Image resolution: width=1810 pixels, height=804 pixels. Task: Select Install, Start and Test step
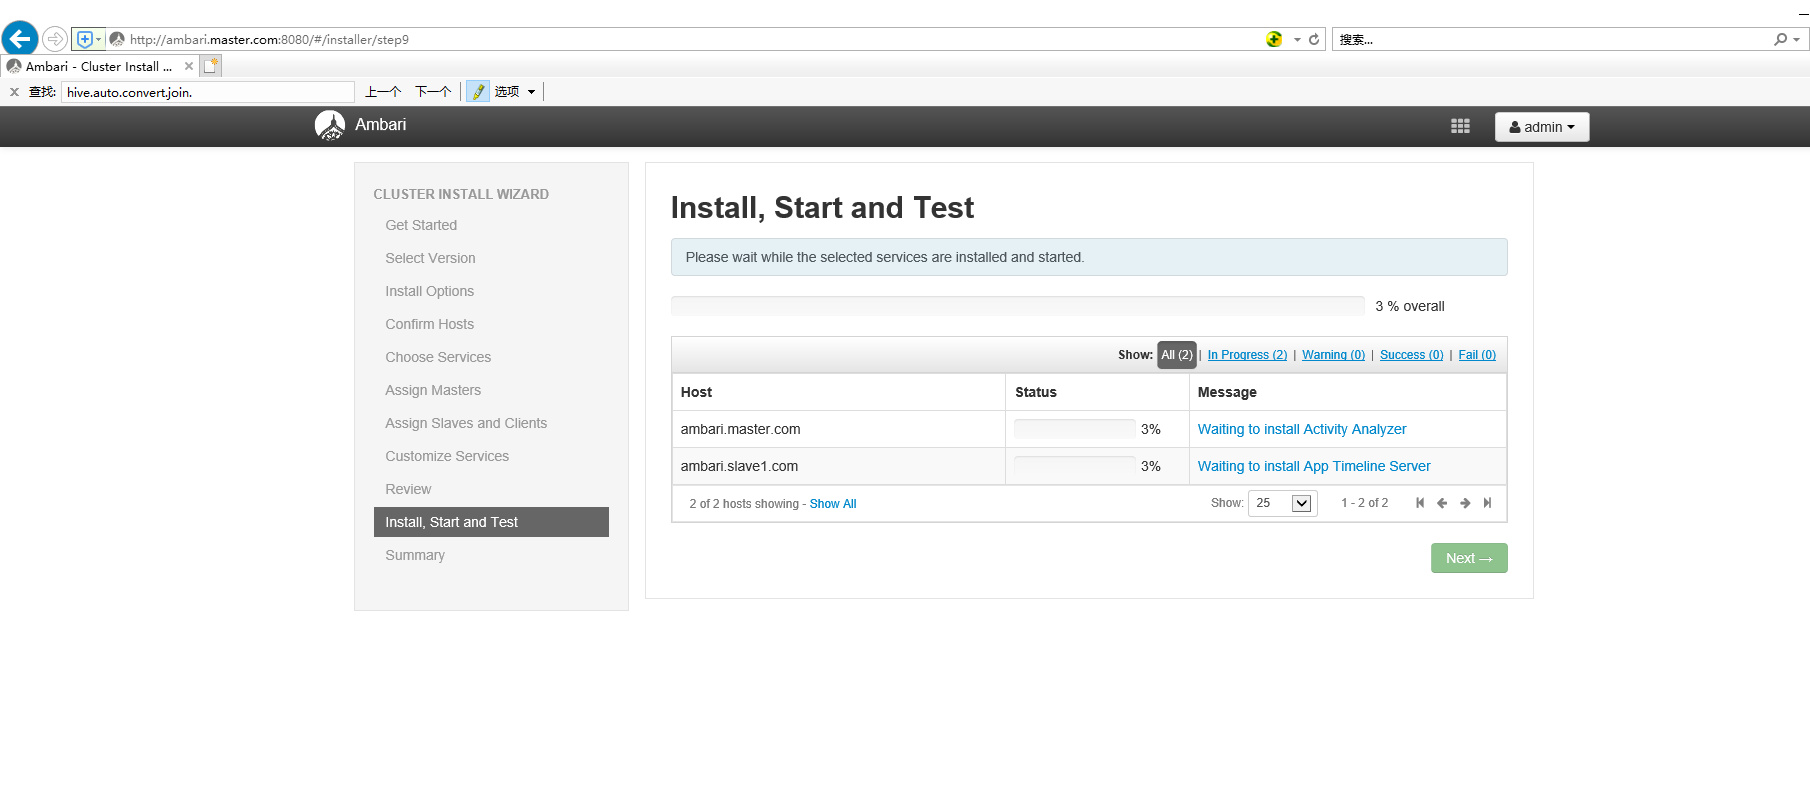point(491,522)
